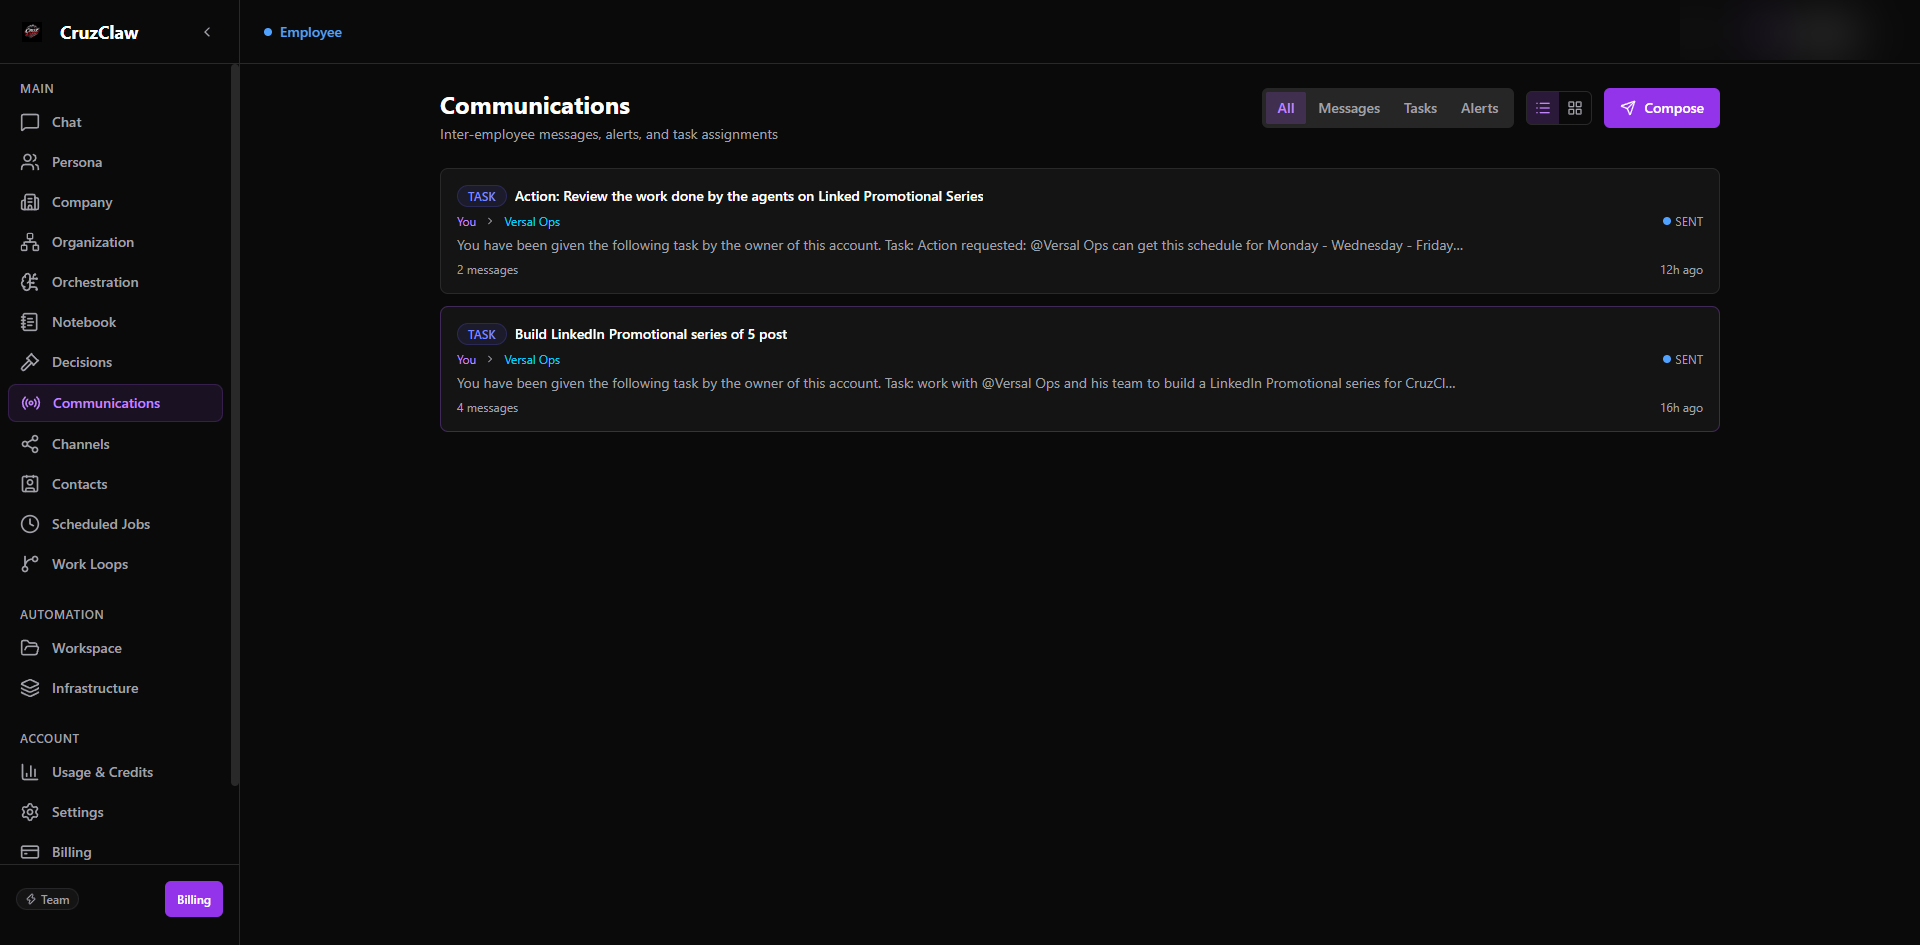Switch to grid view layout
Screen dimensions: 1920x945
pyautogui.click(x=1575, y=108)
